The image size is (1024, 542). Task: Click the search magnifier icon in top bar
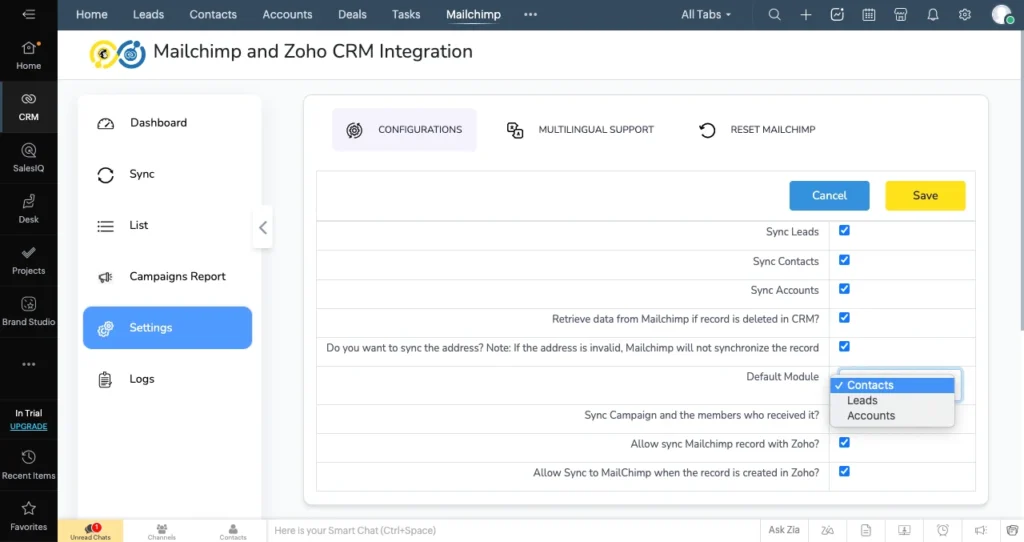774,14
